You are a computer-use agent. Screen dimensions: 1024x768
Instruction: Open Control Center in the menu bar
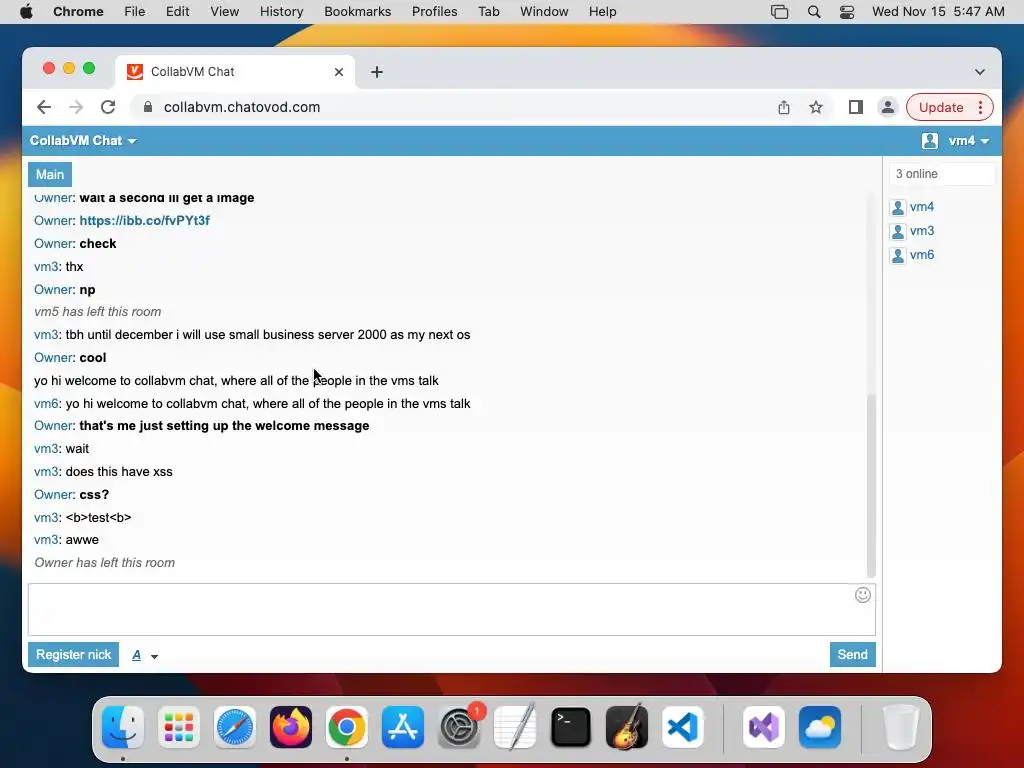click(847, 12)
